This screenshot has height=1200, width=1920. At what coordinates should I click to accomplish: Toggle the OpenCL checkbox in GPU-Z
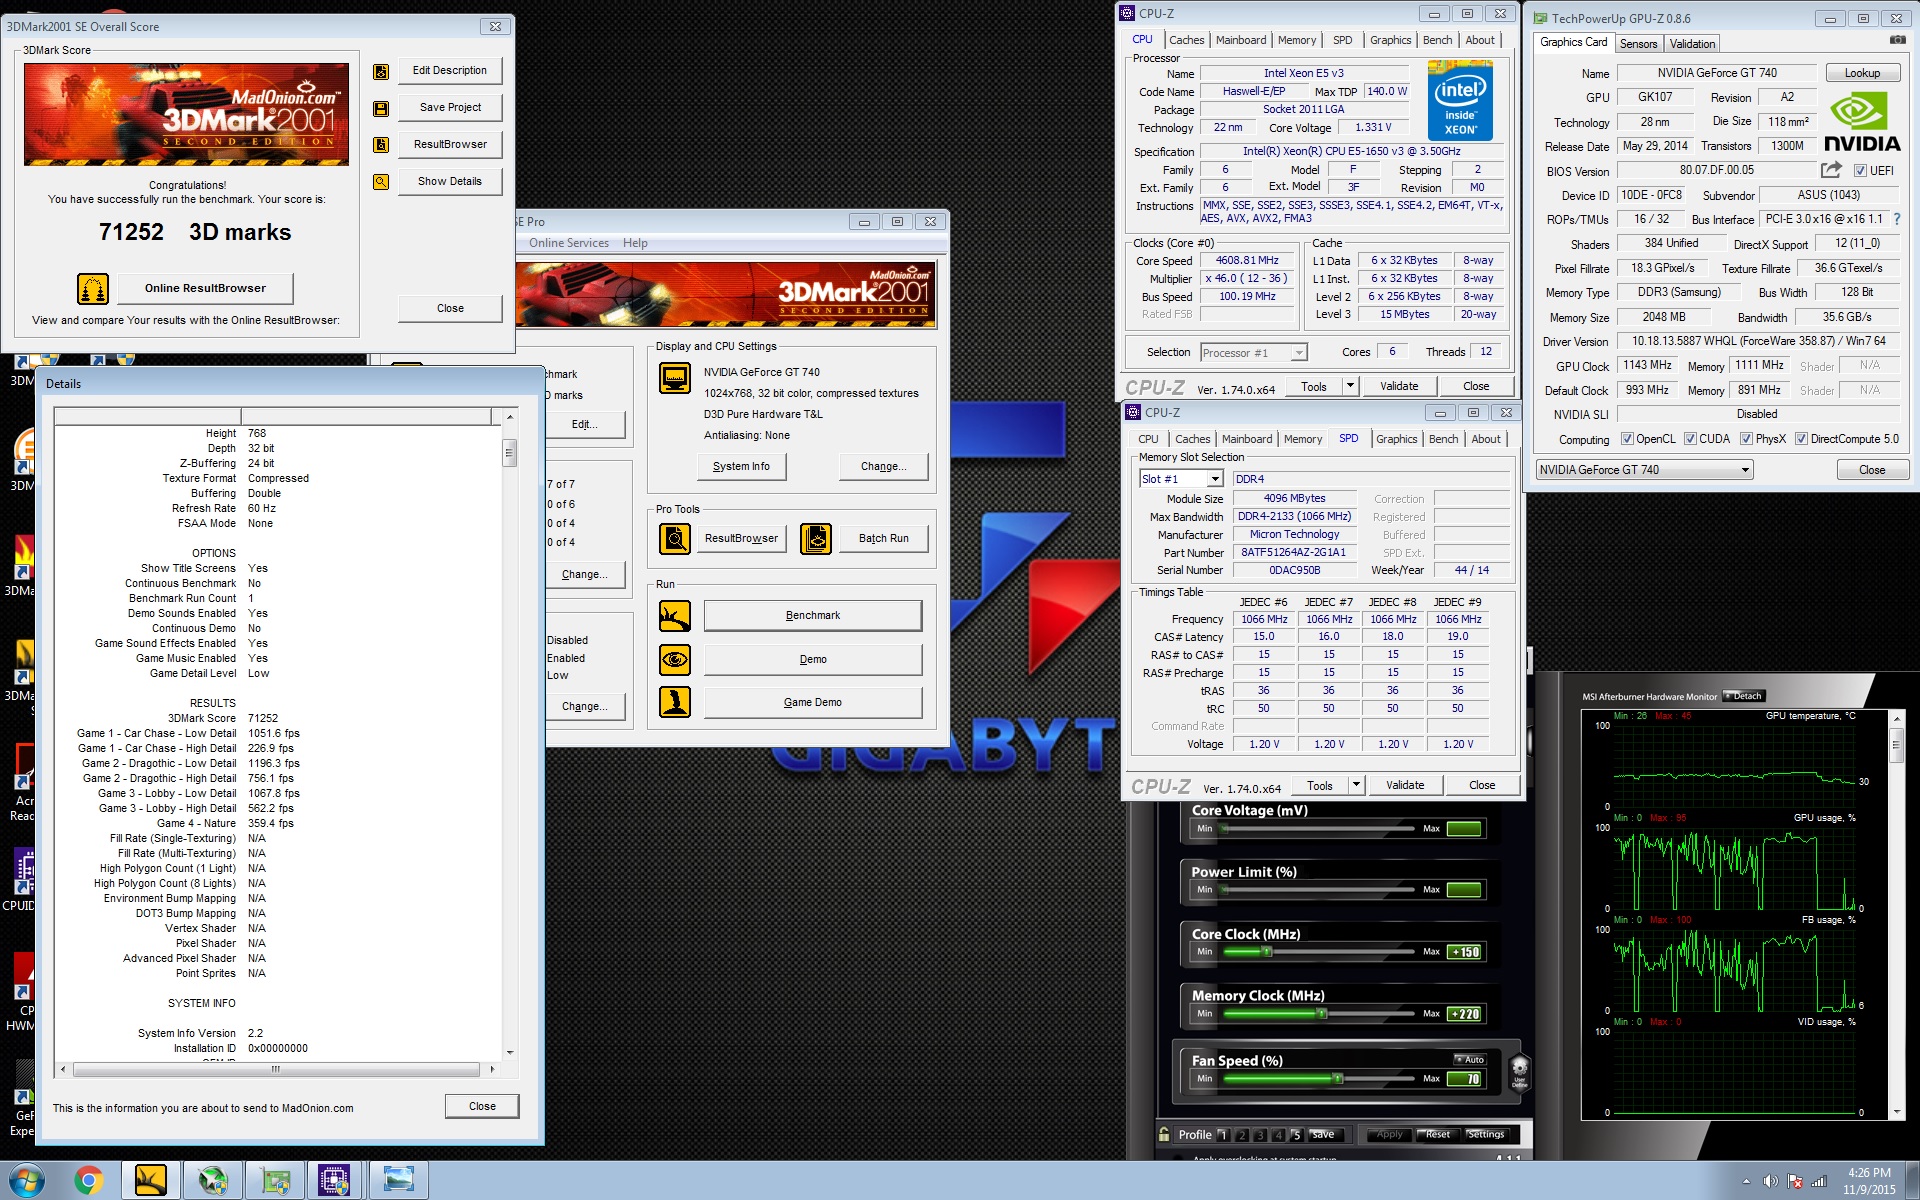point(1627,439)
